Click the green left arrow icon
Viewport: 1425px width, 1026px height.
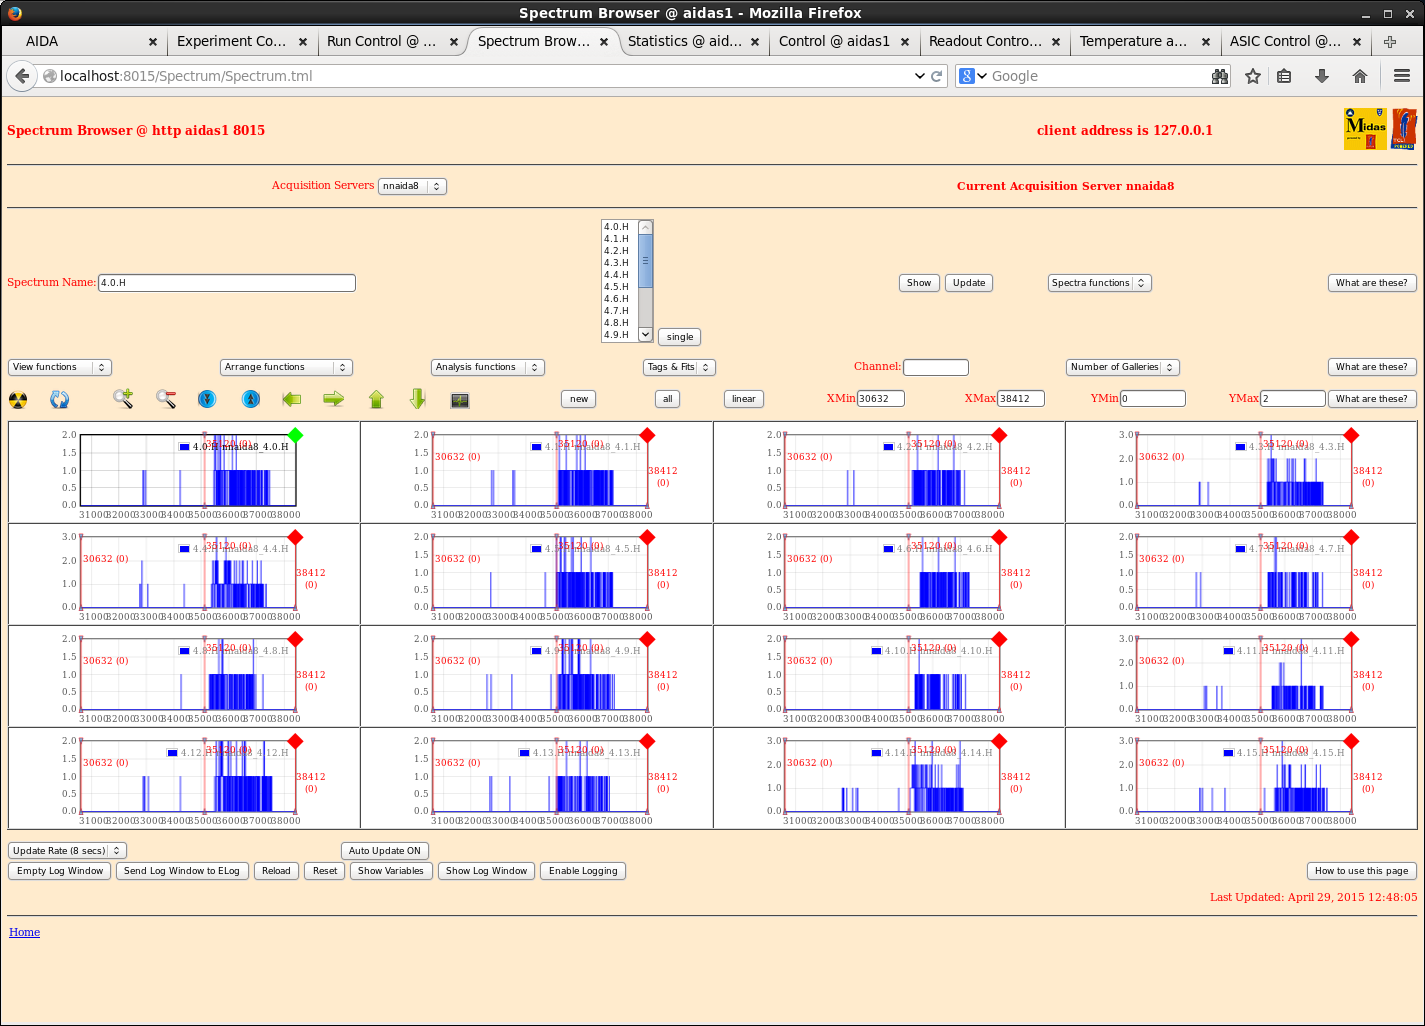pyautogui.click(x=291, y=399)
